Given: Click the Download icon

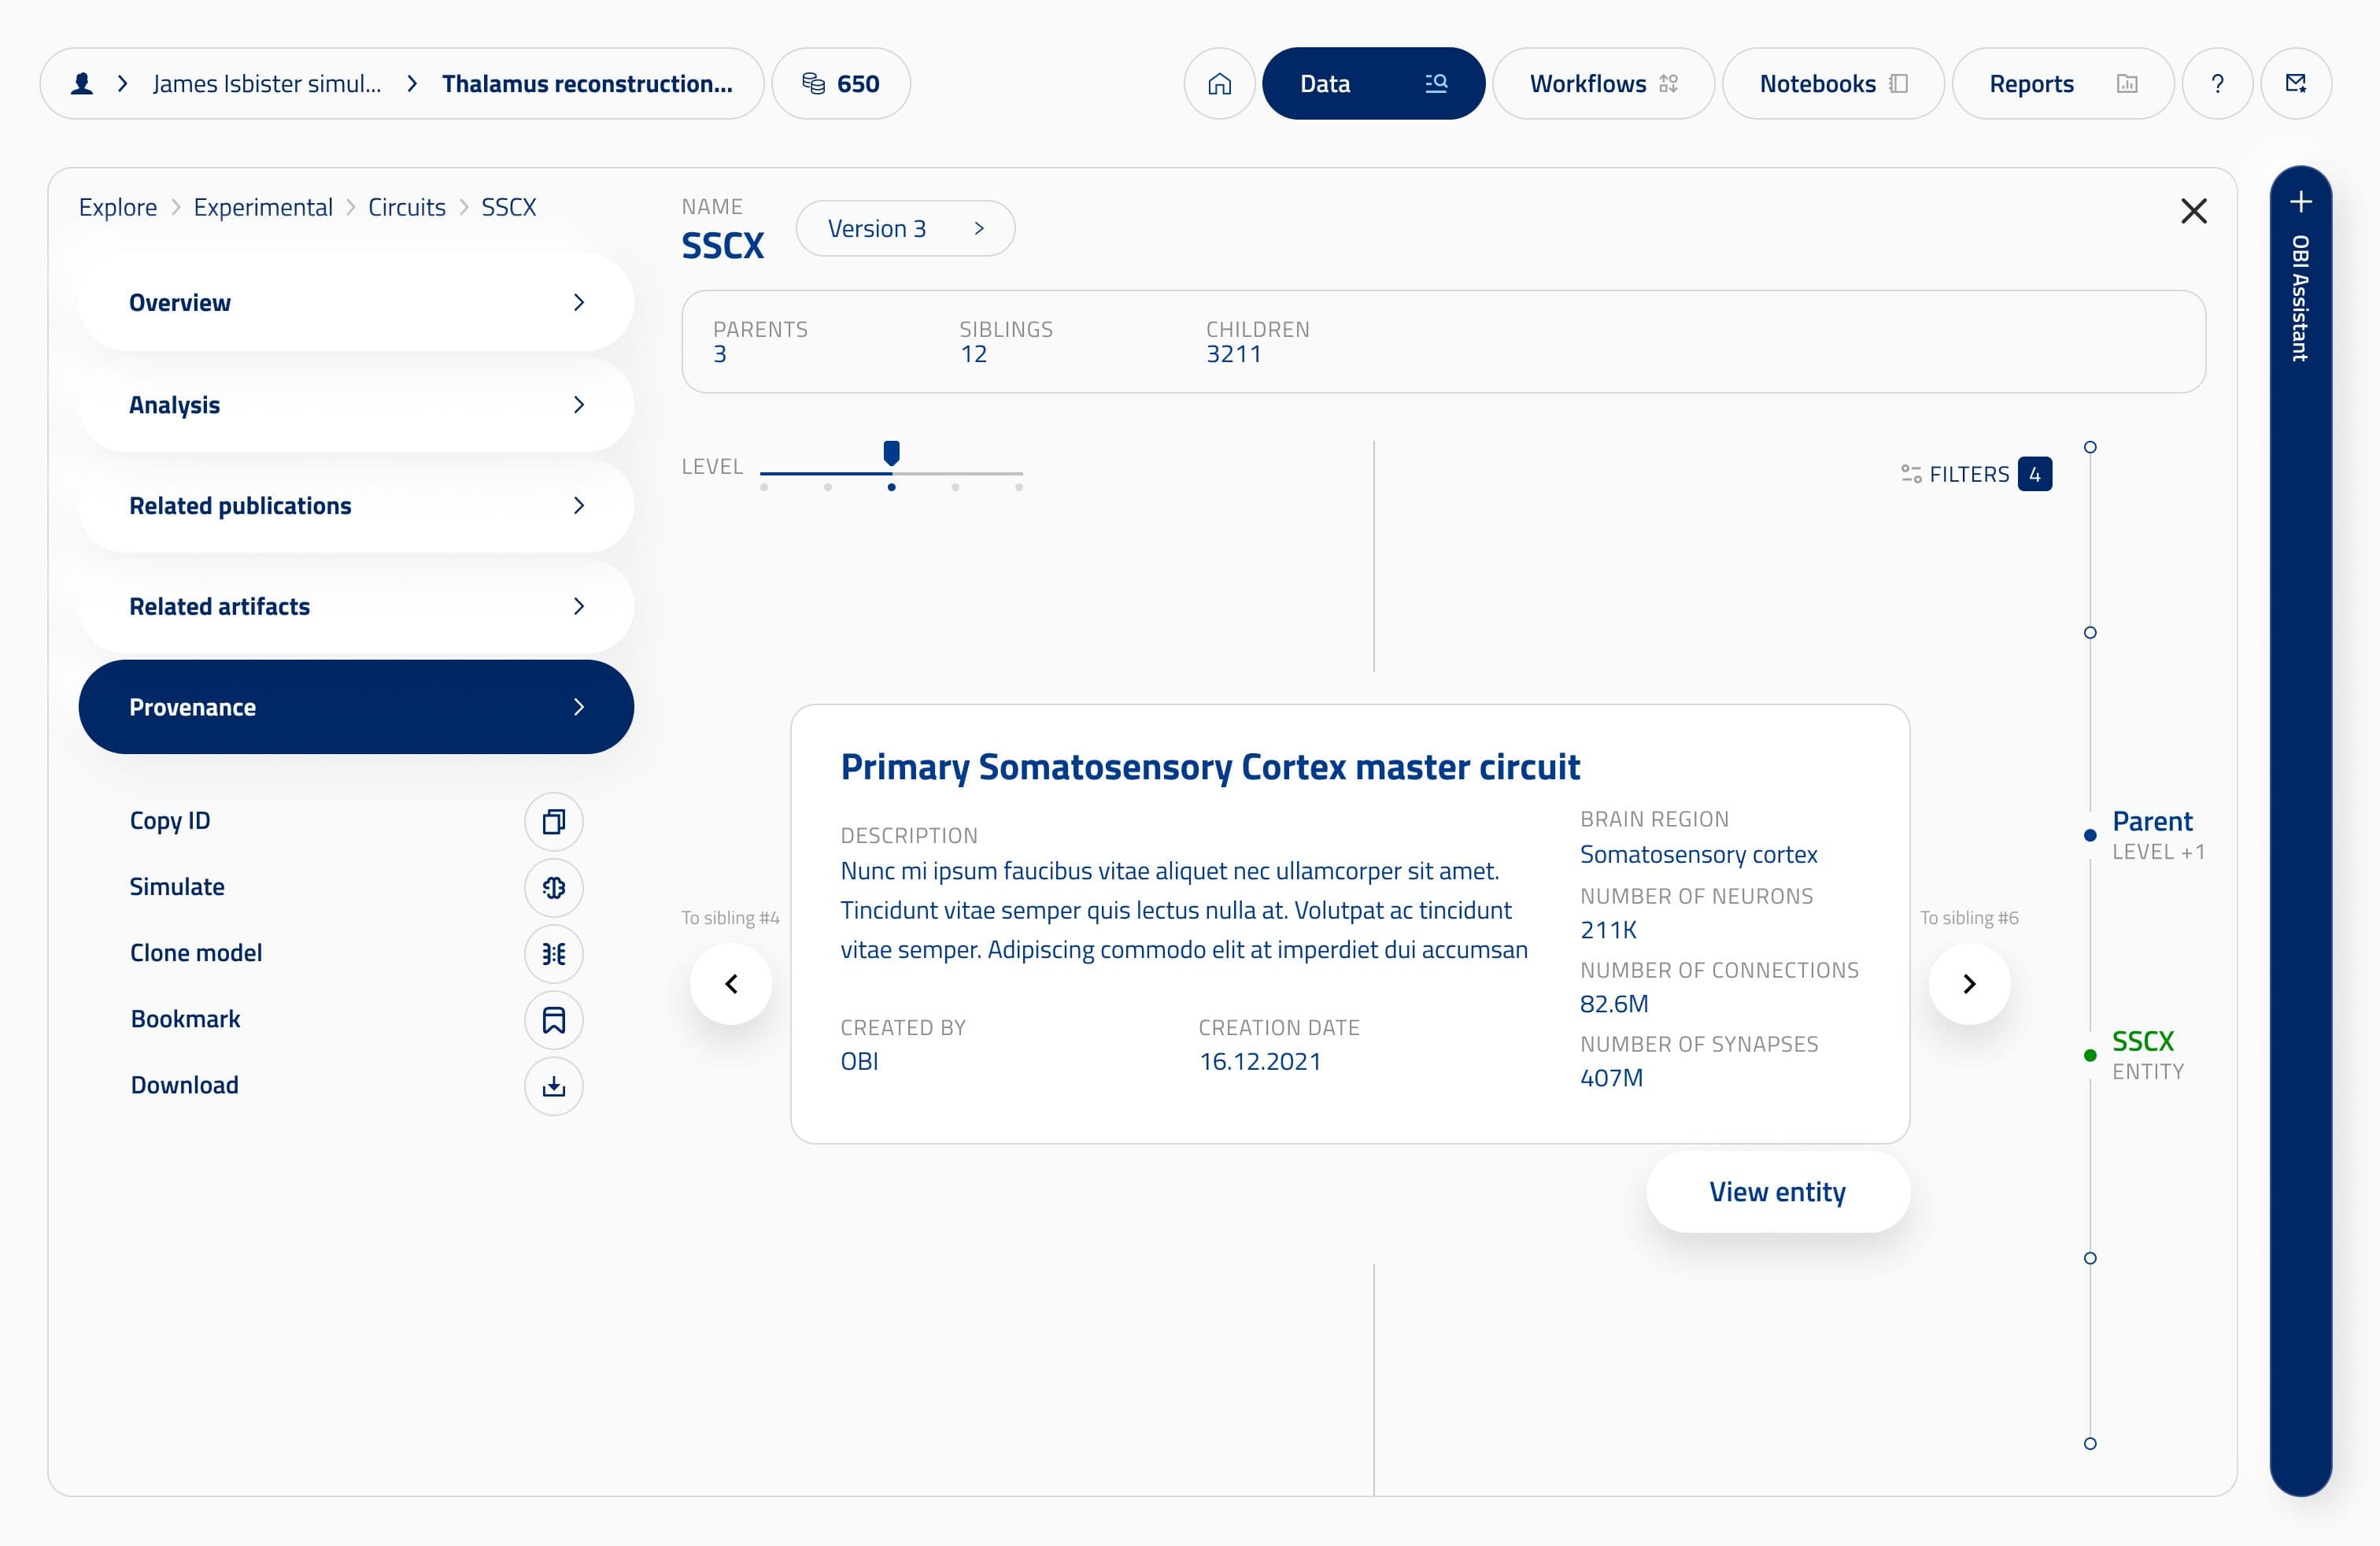Looking at the screenshot, I should click(x=554, y=1086).
